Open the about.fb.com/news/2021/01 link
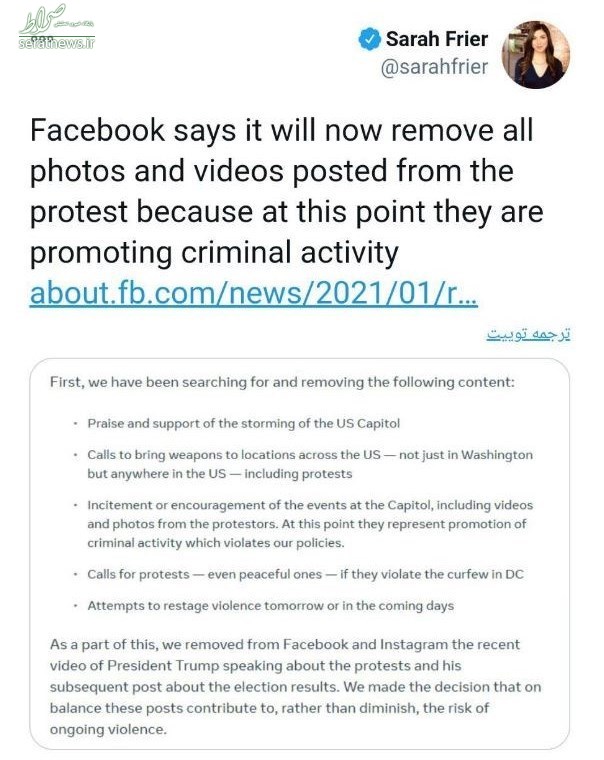 (x=254, y=293)
